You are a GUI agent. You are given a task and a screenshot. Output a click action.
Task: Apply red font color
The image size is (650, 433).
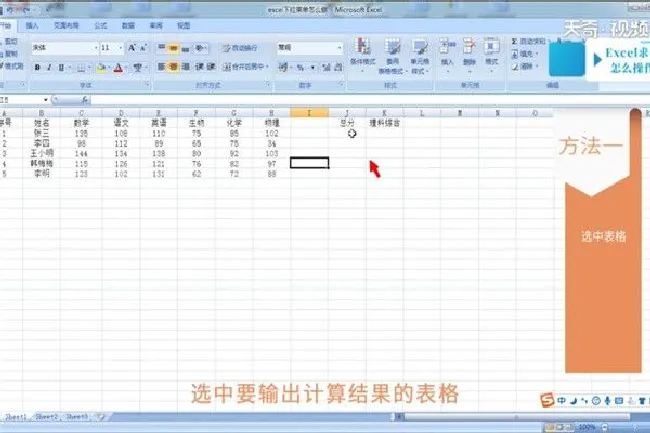[x=118, y=67]
